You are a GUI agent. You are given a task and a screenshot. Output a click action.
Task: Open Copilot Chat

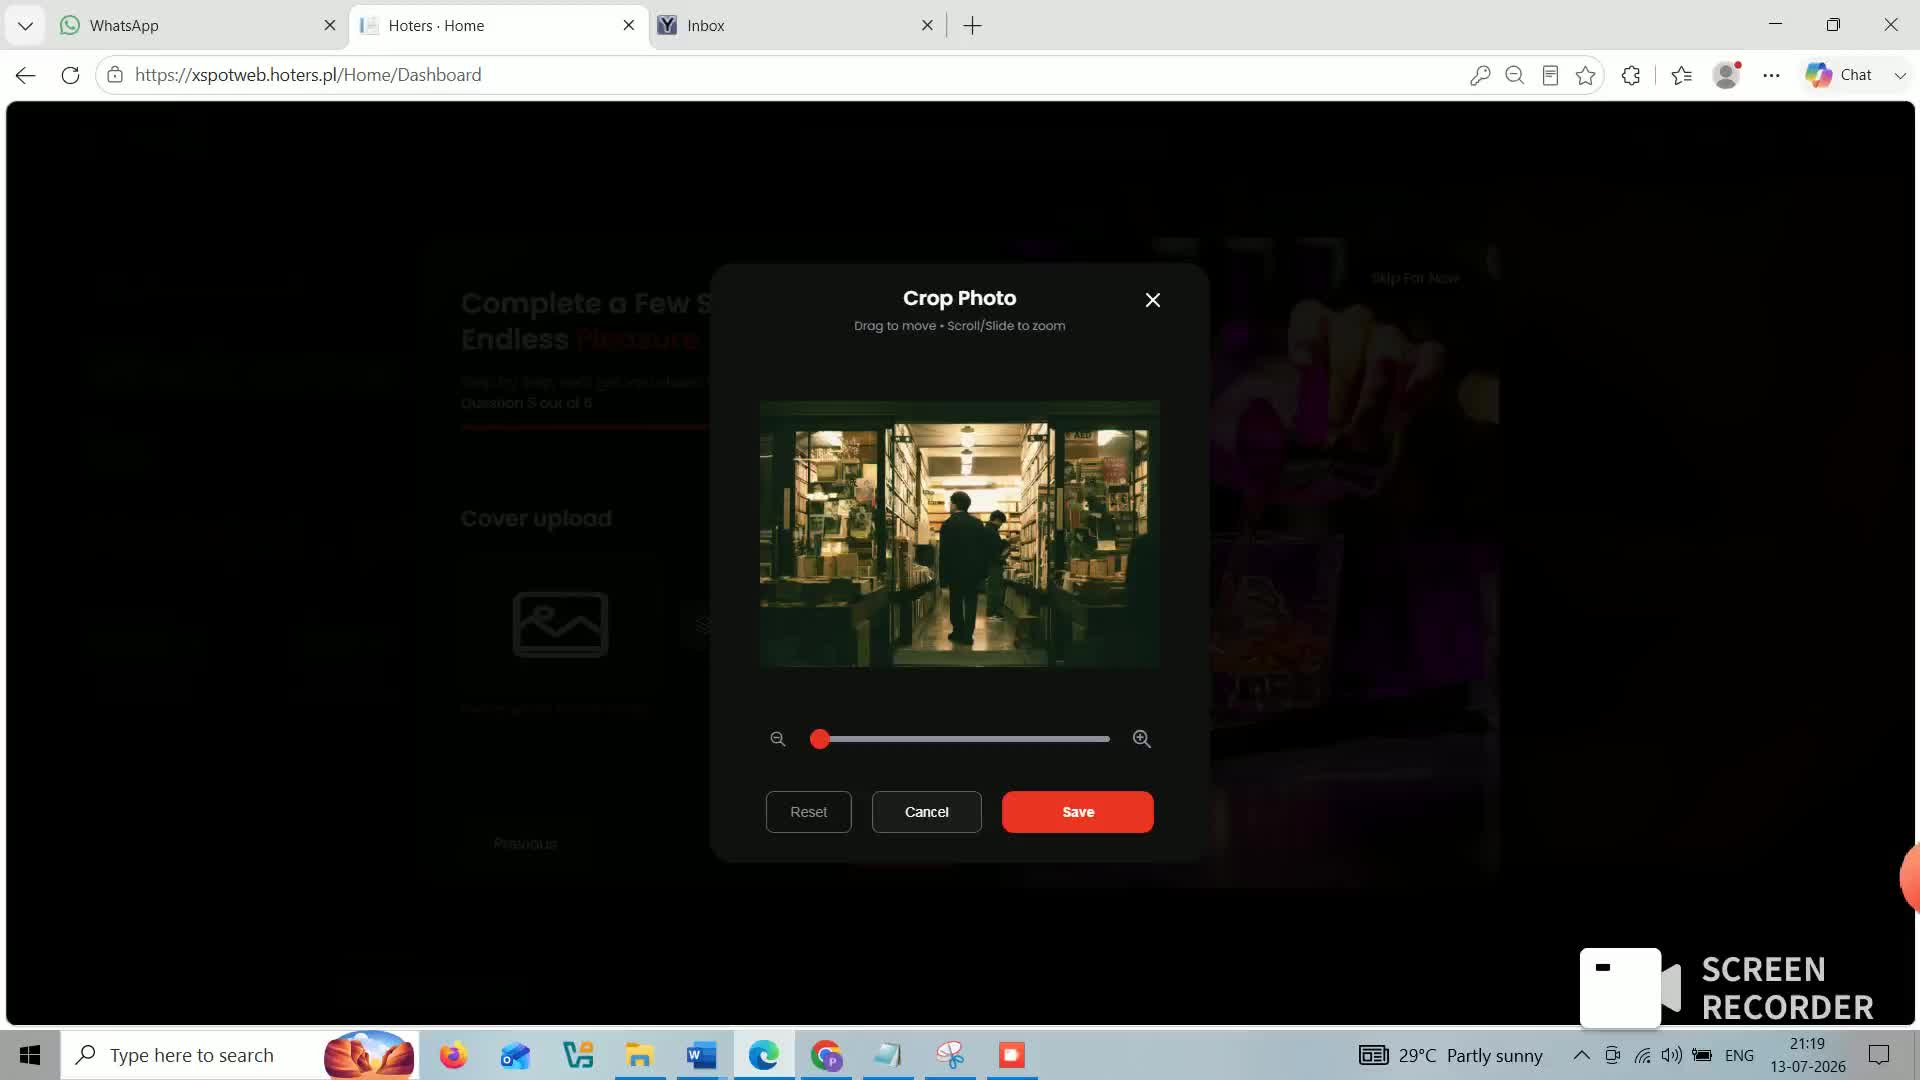[x=1839, y=75]
